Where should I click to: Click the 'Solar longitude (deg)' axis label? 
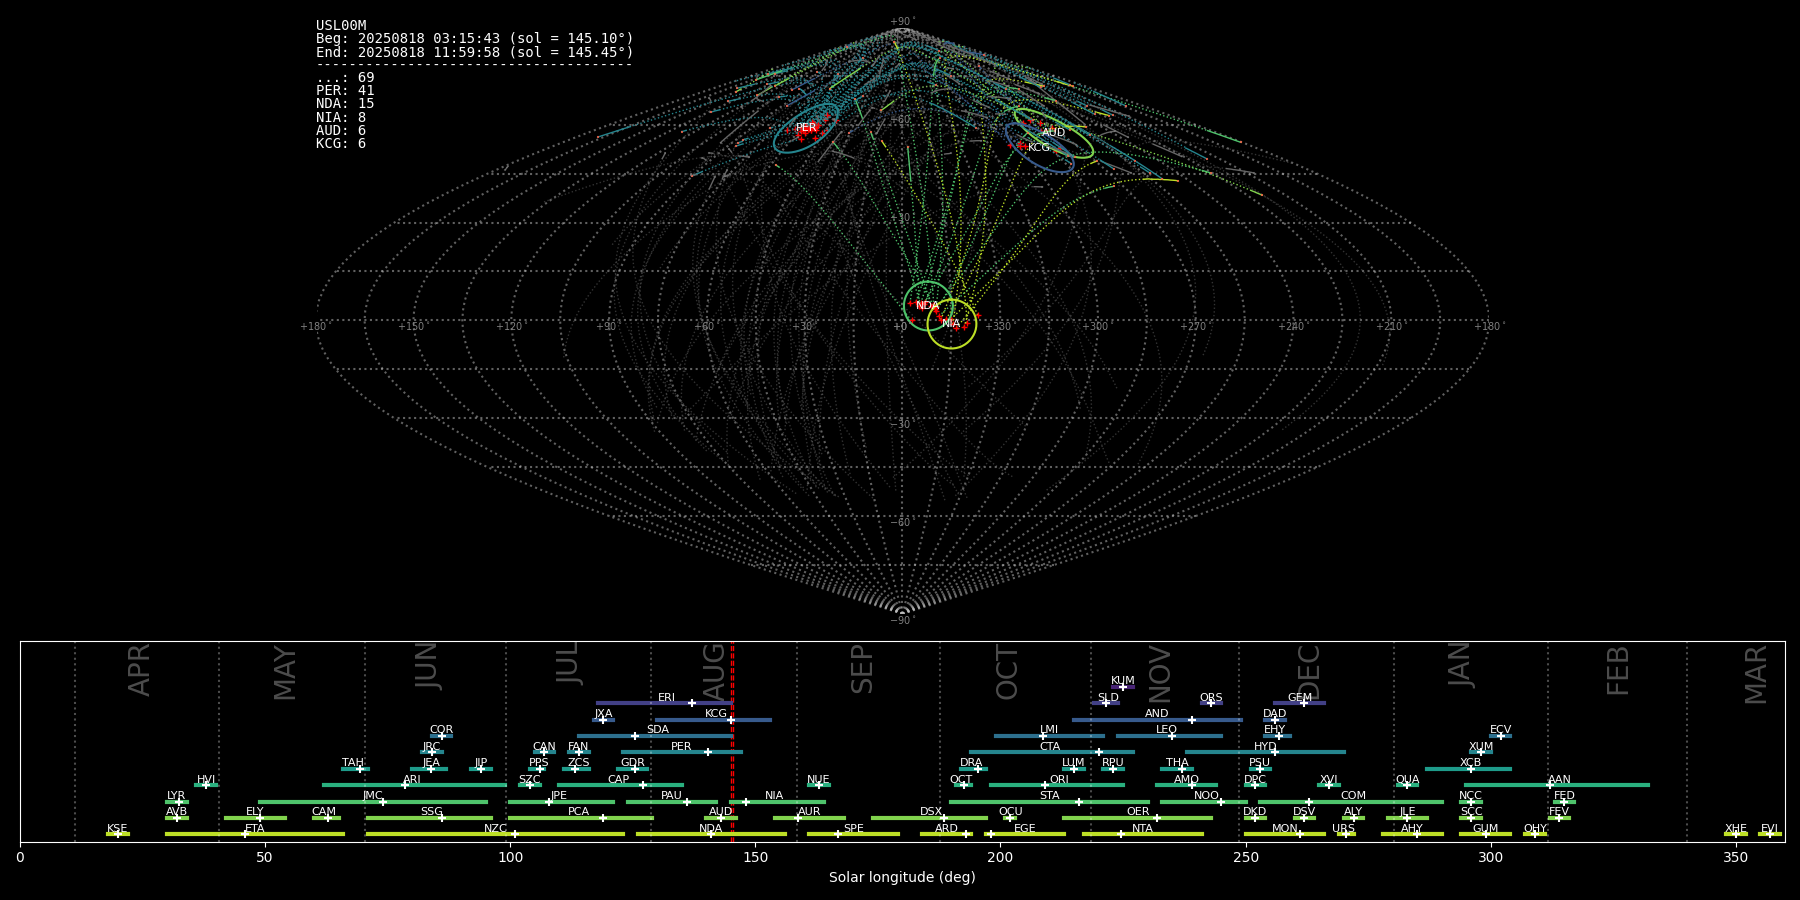tap(902, 877)
